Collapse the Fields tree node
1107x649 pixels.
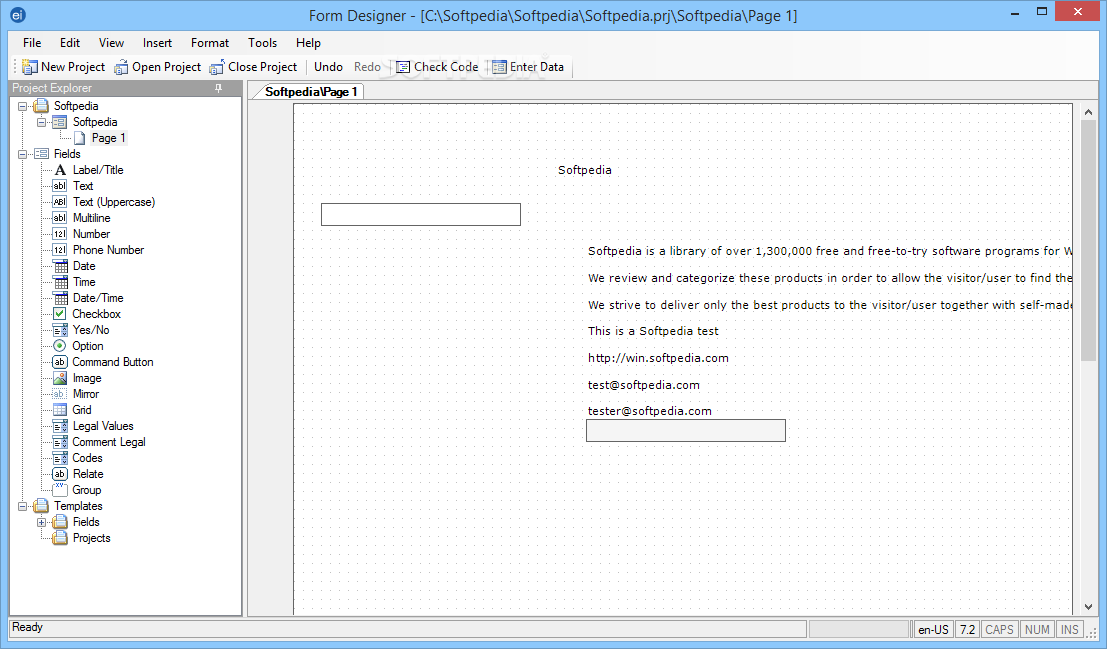23,154
